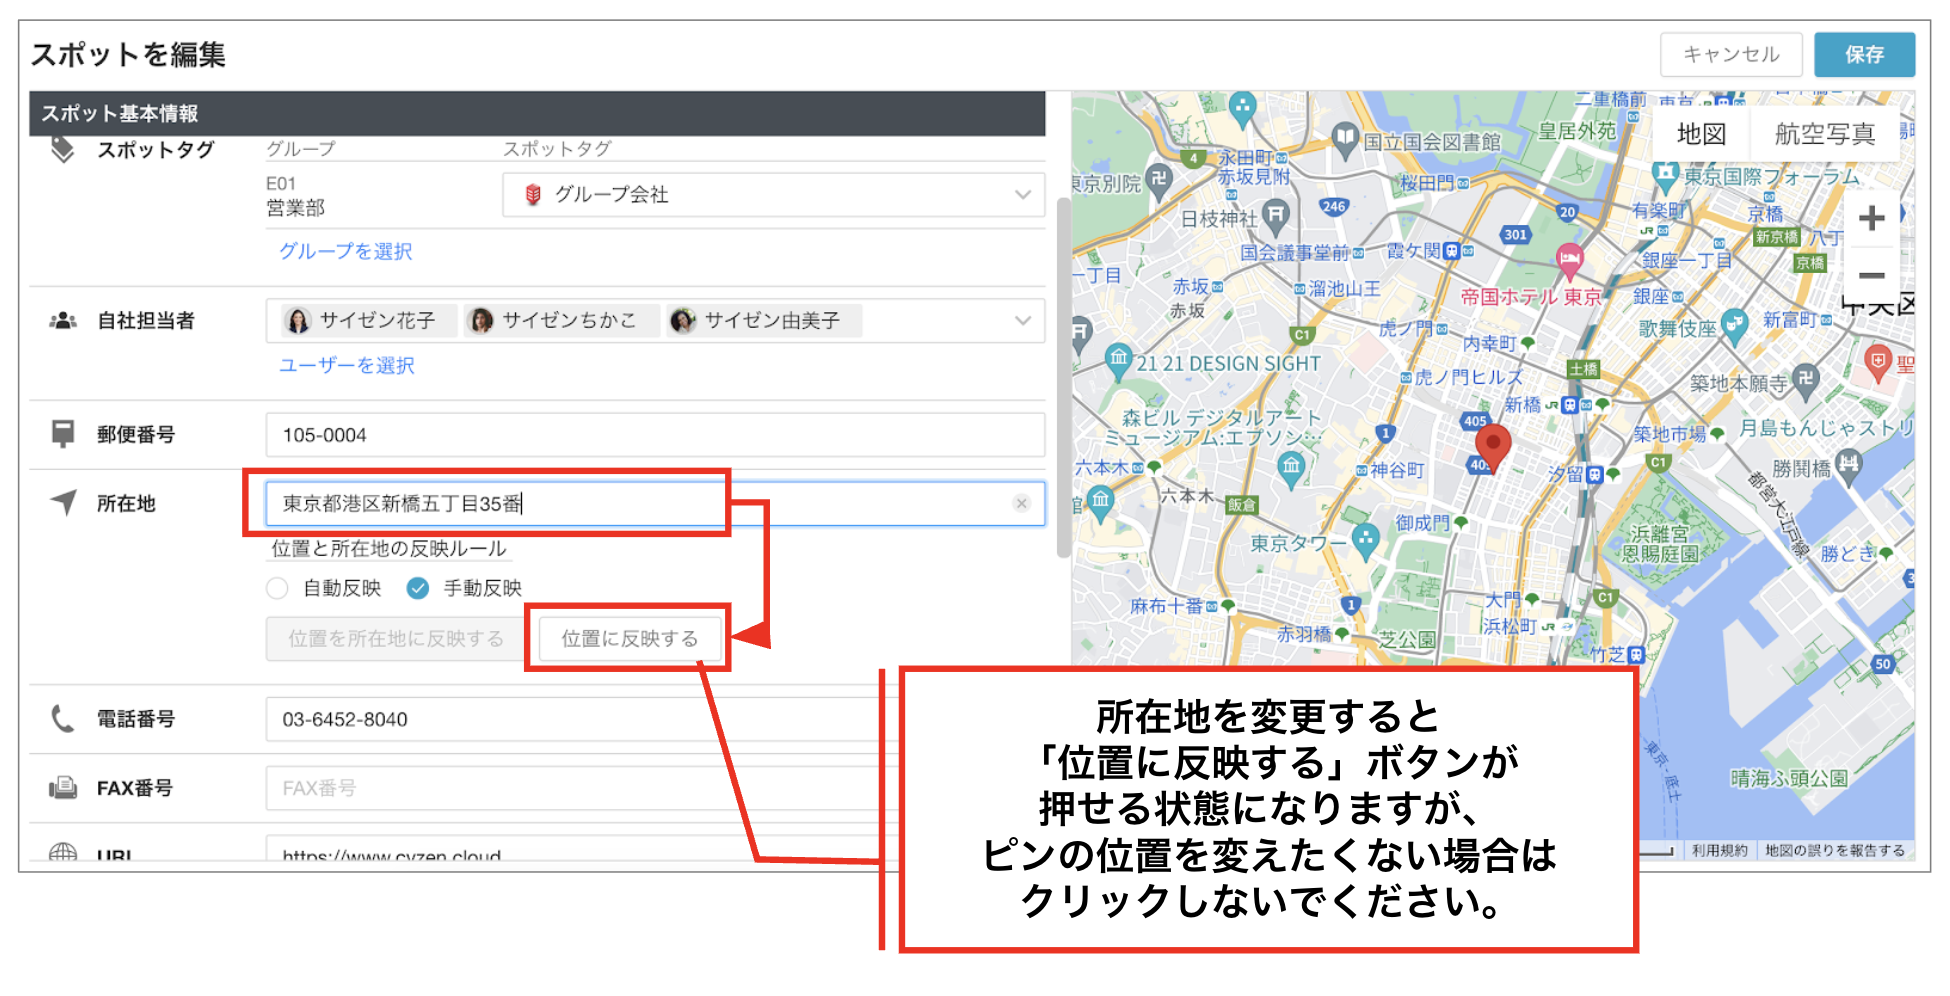The image size is (1950, 996).
Task: Clear the 所在地 address with the x icon
Action: 1021,503
